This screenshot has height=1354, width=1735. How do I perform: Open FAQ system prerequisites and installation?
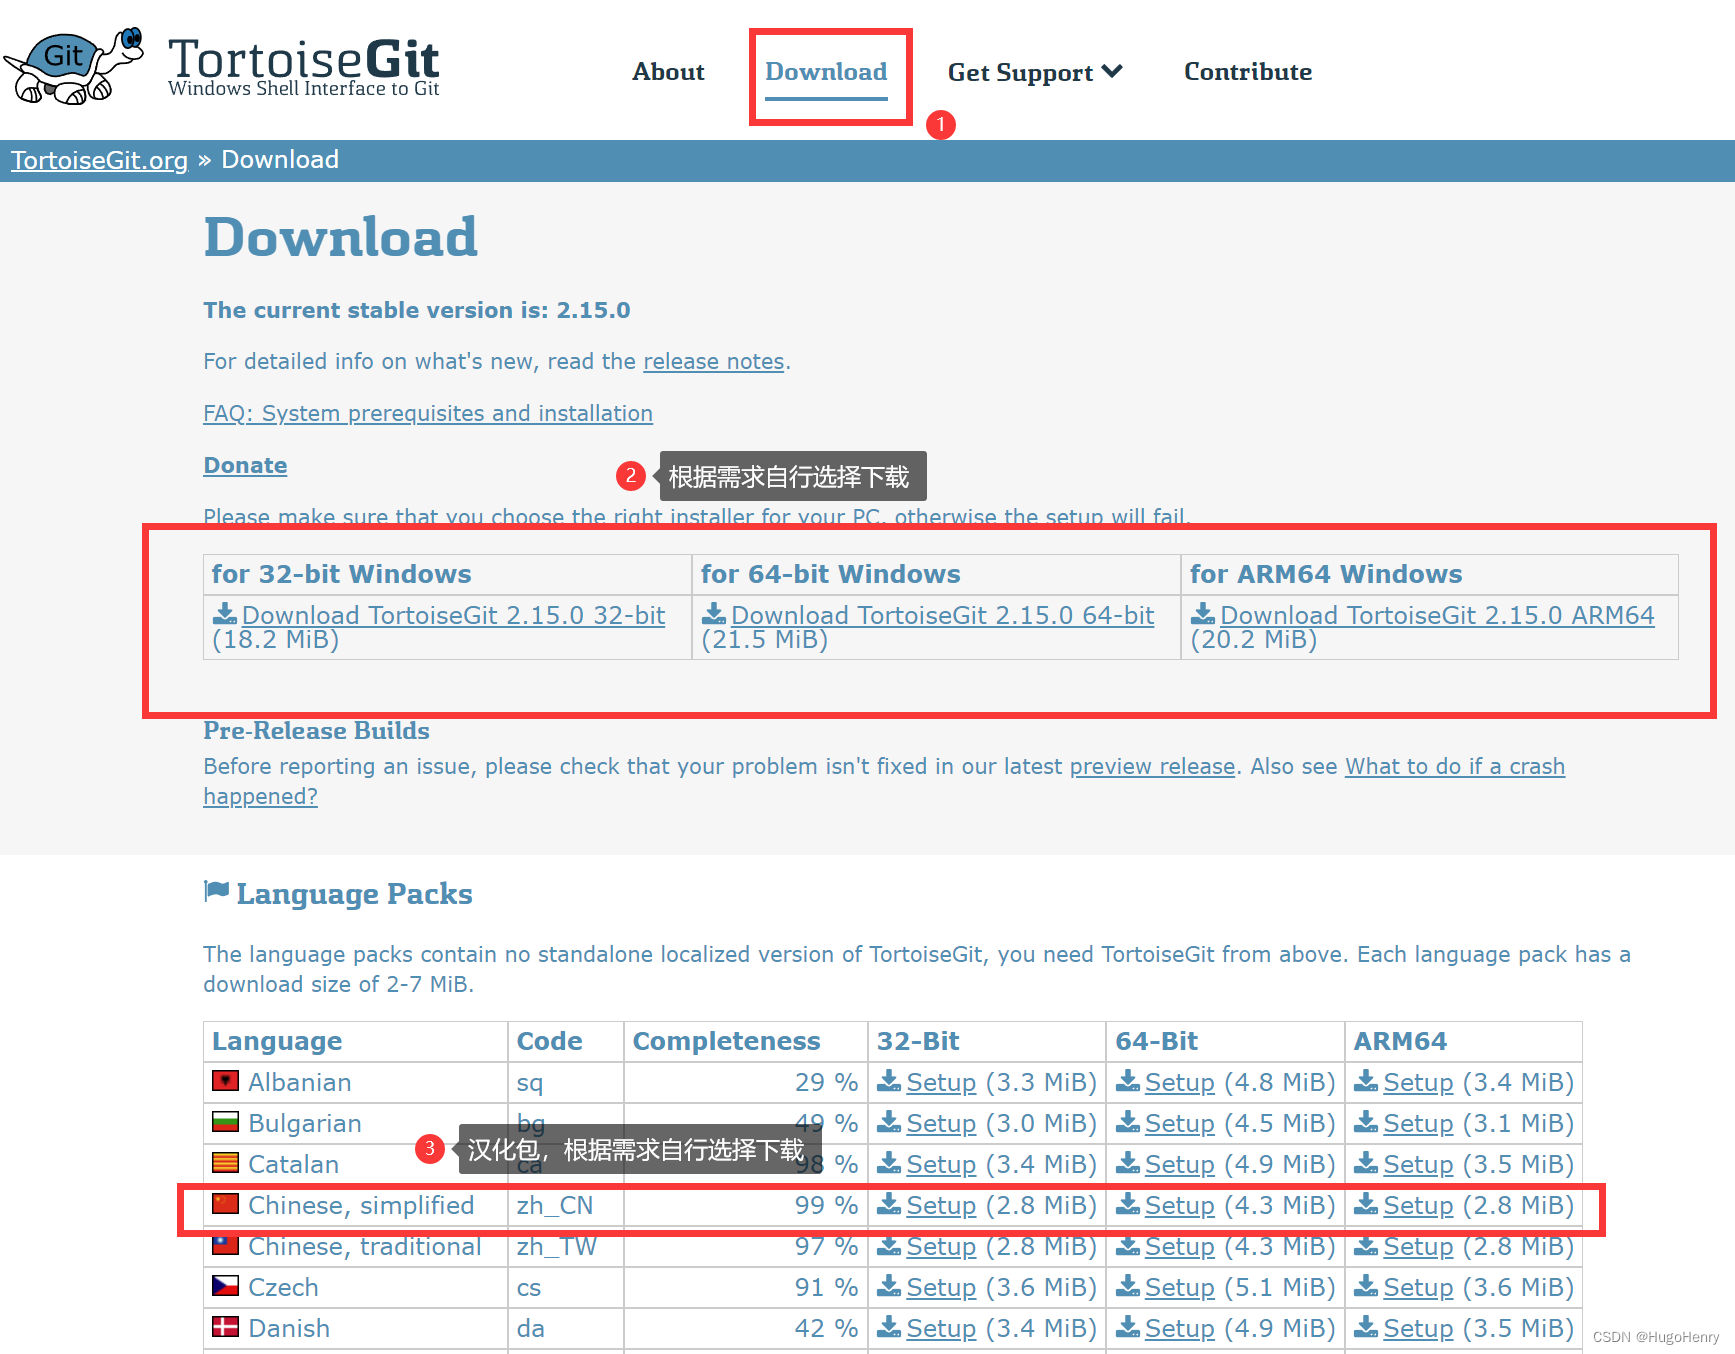(428, 413)
